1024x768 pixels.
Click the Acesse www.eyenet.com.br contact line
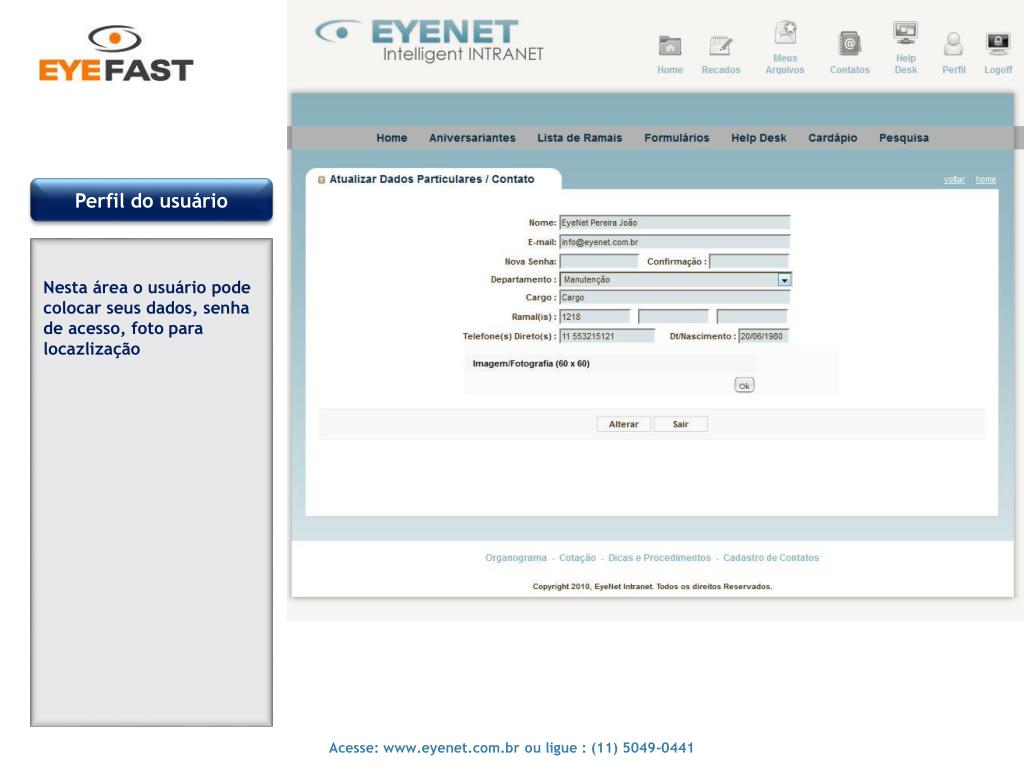click(x=511, y=748)
